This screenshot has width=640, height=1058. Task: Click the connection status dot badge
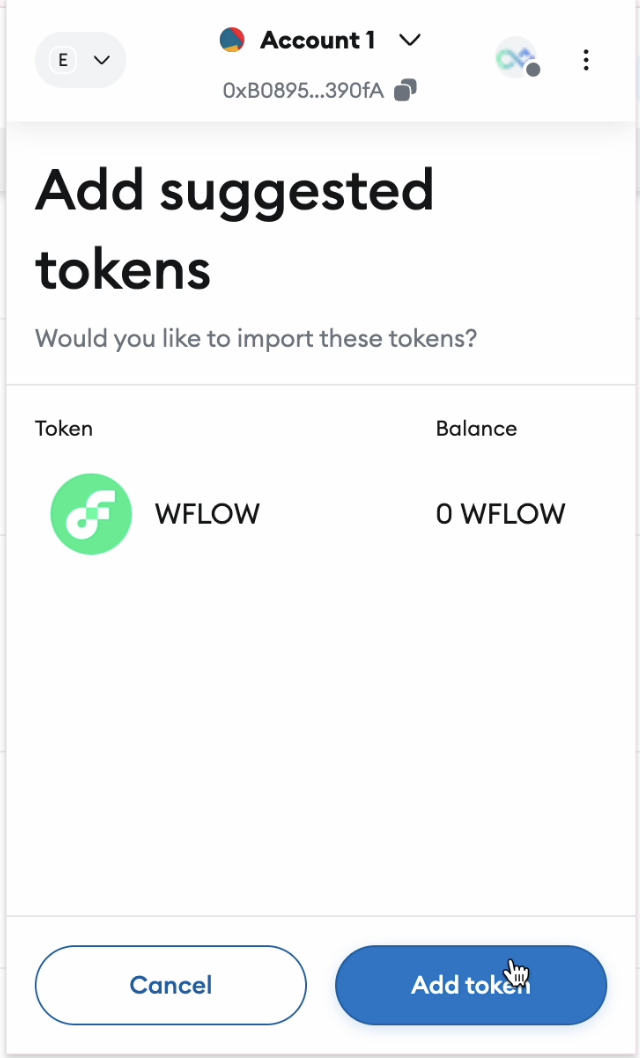pyautogui.click(x=532, y=69)
